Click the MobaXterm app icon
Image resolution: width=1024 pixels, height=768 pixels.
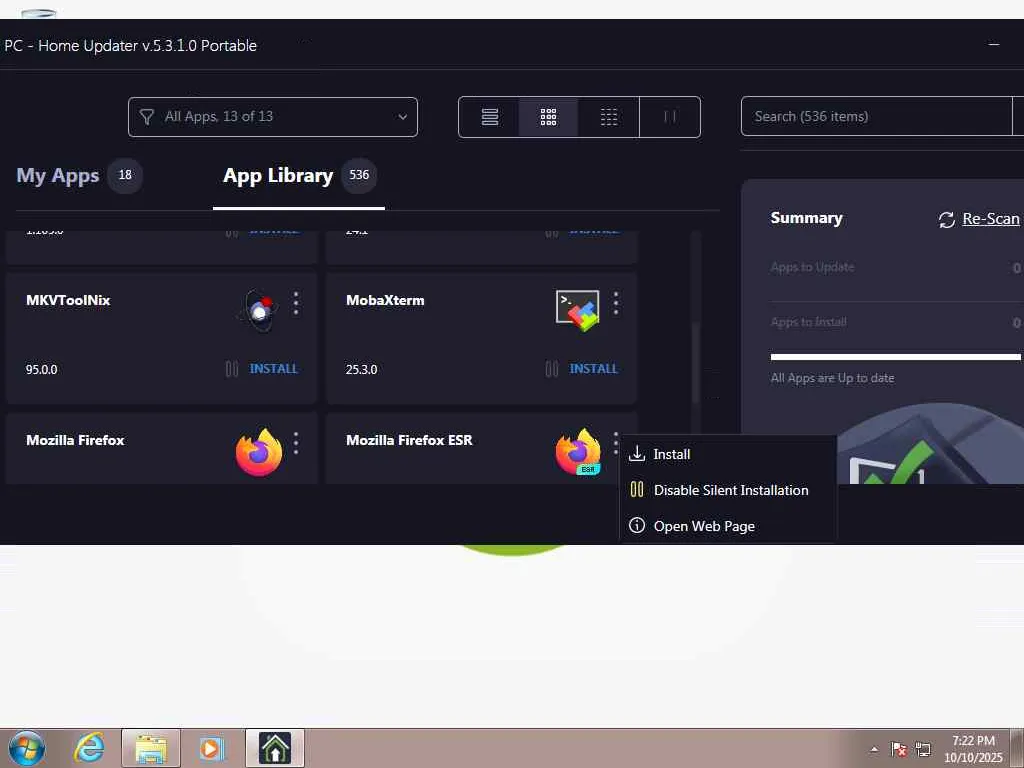(x=578, y=310)
